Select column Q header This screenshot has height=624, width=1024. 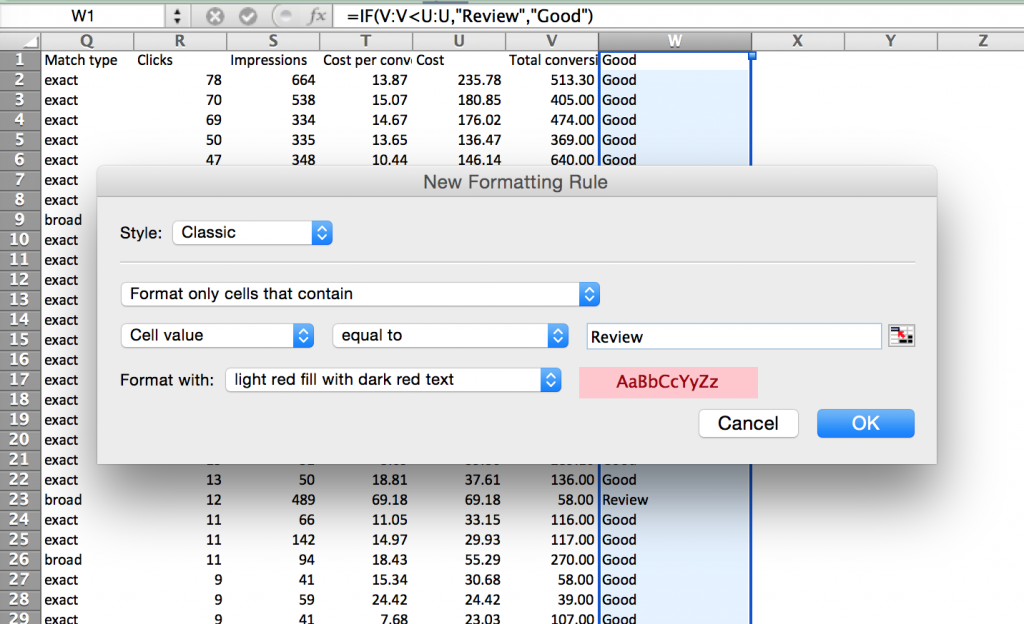pyautogui.click(x=87, y=41)
